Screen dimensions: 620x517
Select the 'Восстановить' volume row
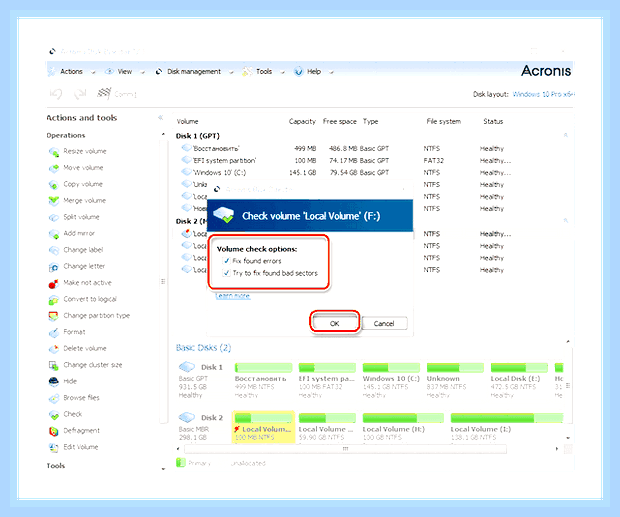coord(344,149)
